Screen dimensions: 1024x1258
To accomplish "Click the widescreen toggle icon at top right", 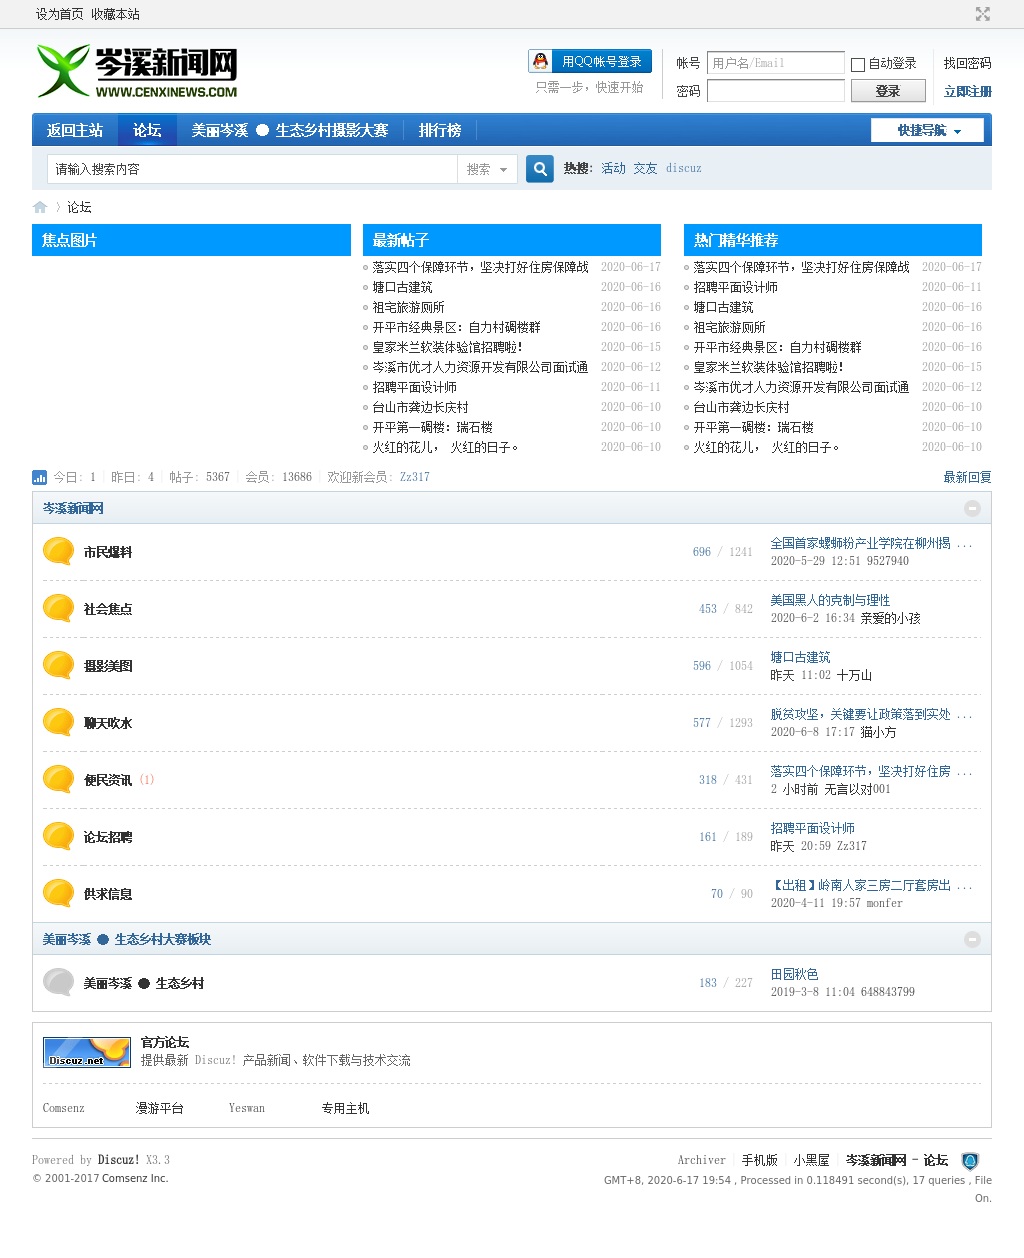I will [x=982, y=14].
